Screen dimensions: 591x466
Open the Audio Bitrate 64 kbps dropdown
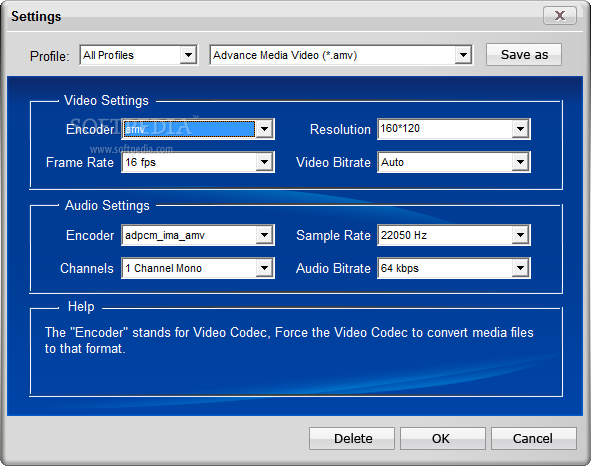point(454,268)
